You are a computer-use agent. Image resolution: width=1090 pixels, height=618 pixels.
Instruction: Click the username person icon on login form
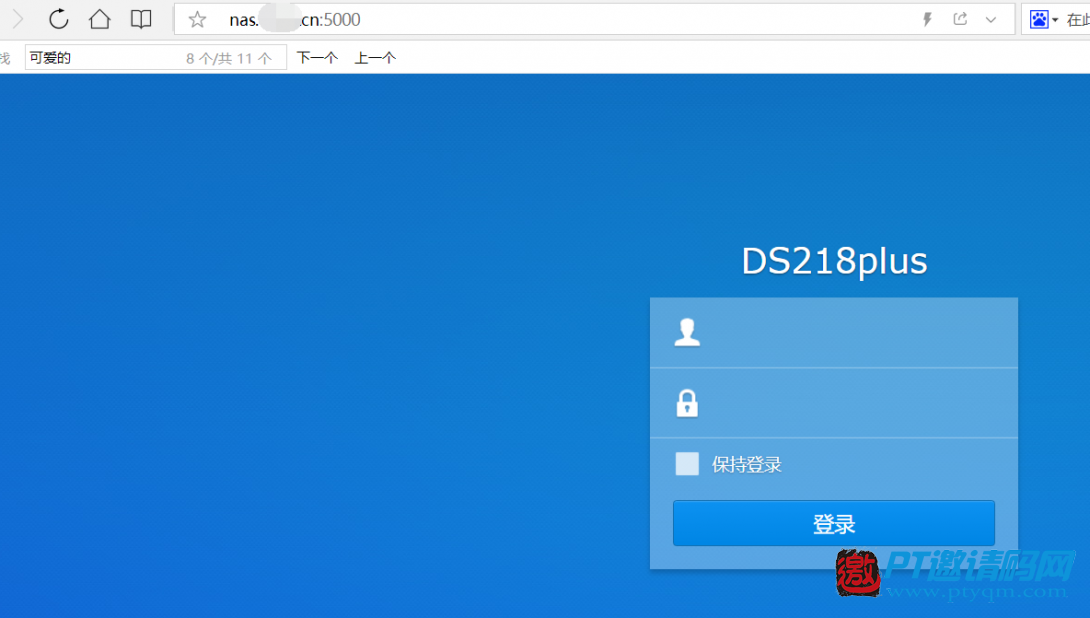pyautogui.click(x=687, y=332)
